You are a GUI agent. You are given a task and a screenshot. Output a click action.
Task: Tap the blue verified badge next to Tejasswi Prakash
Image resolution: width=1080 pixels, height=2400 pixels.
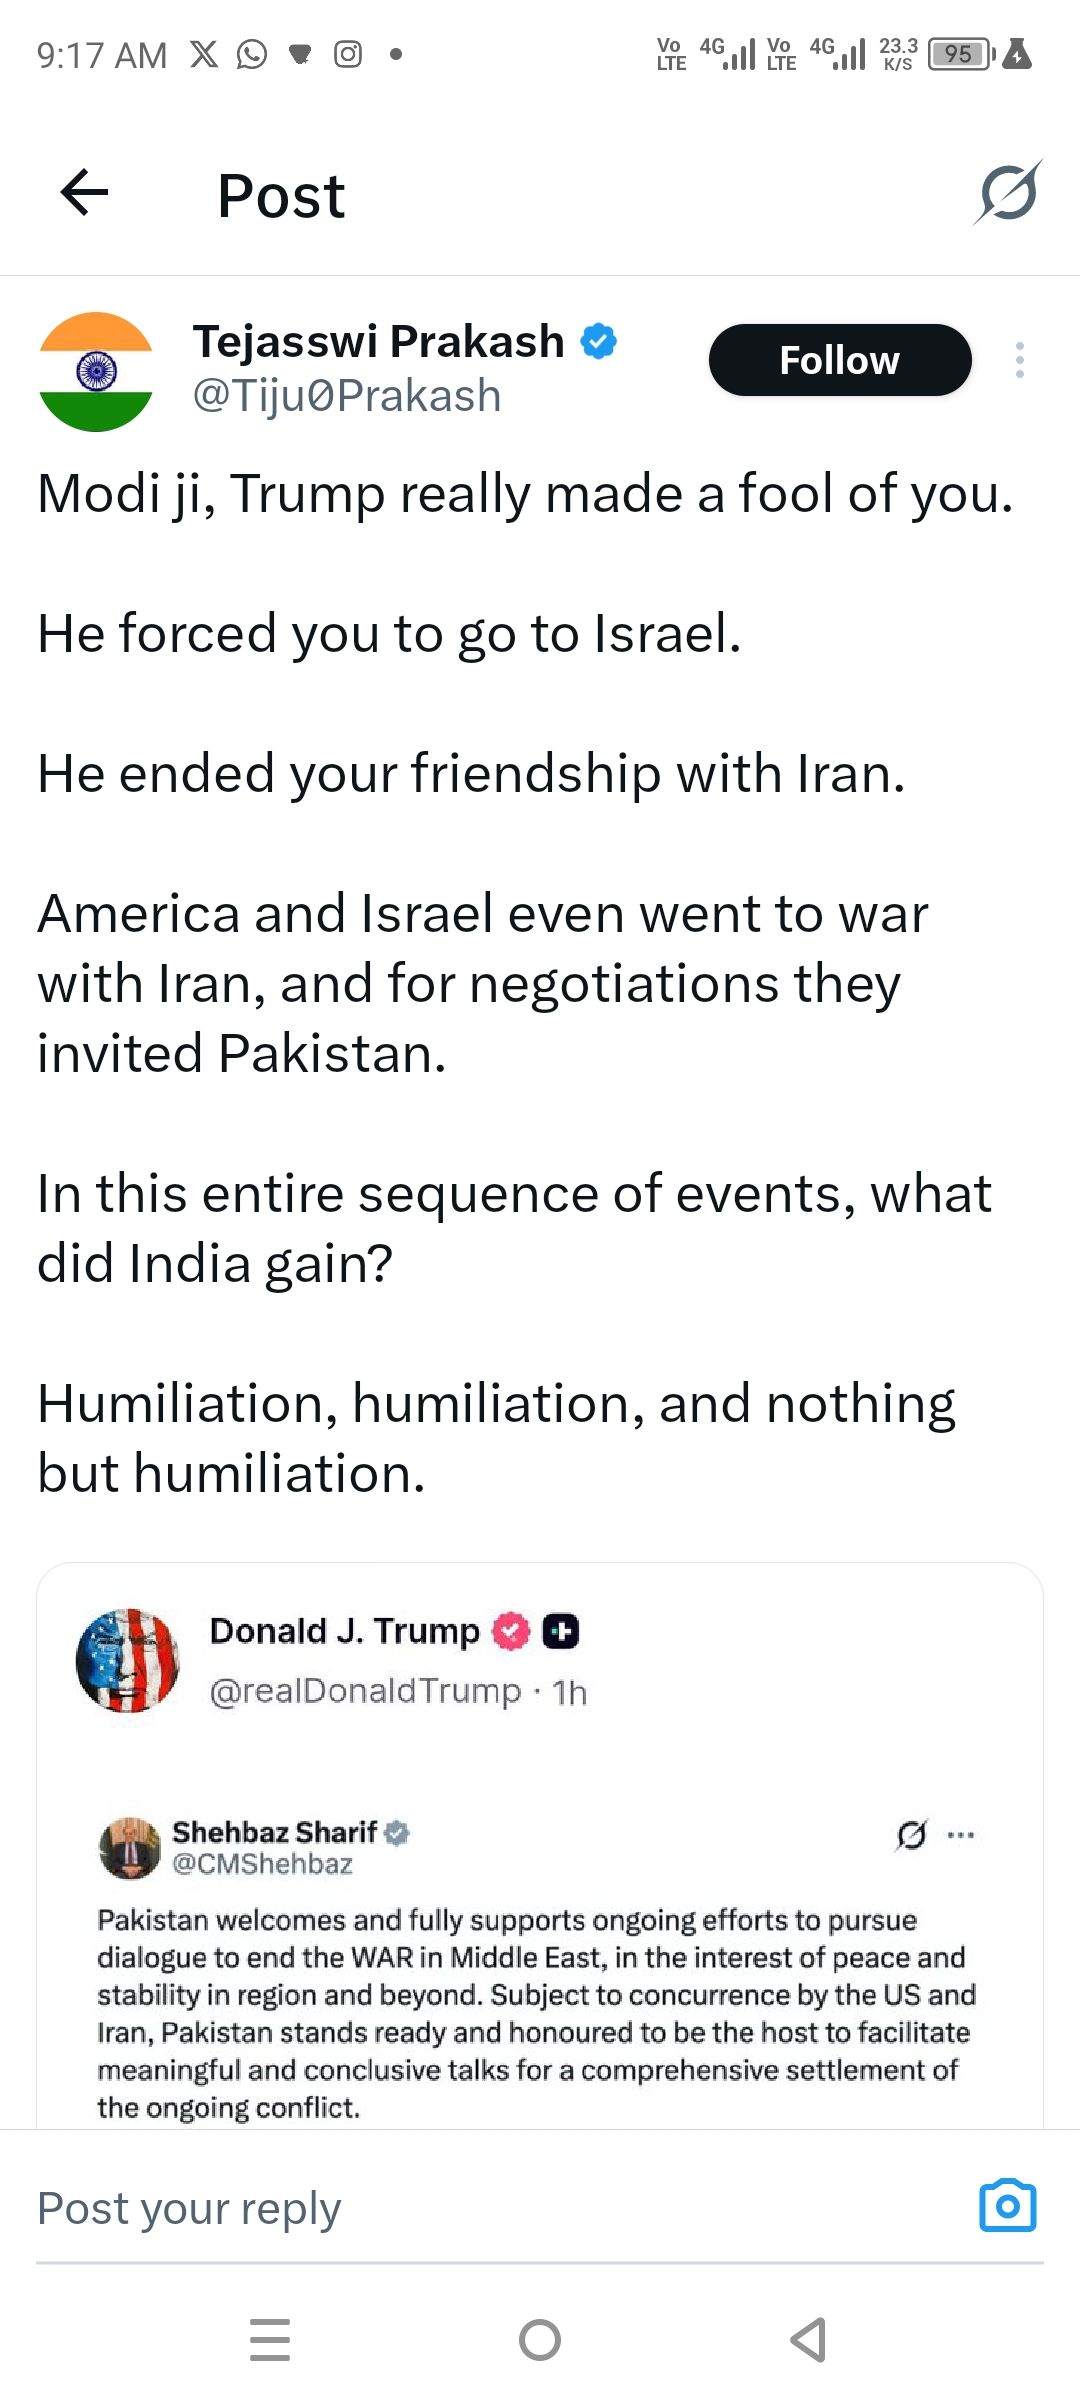(599, 342)
